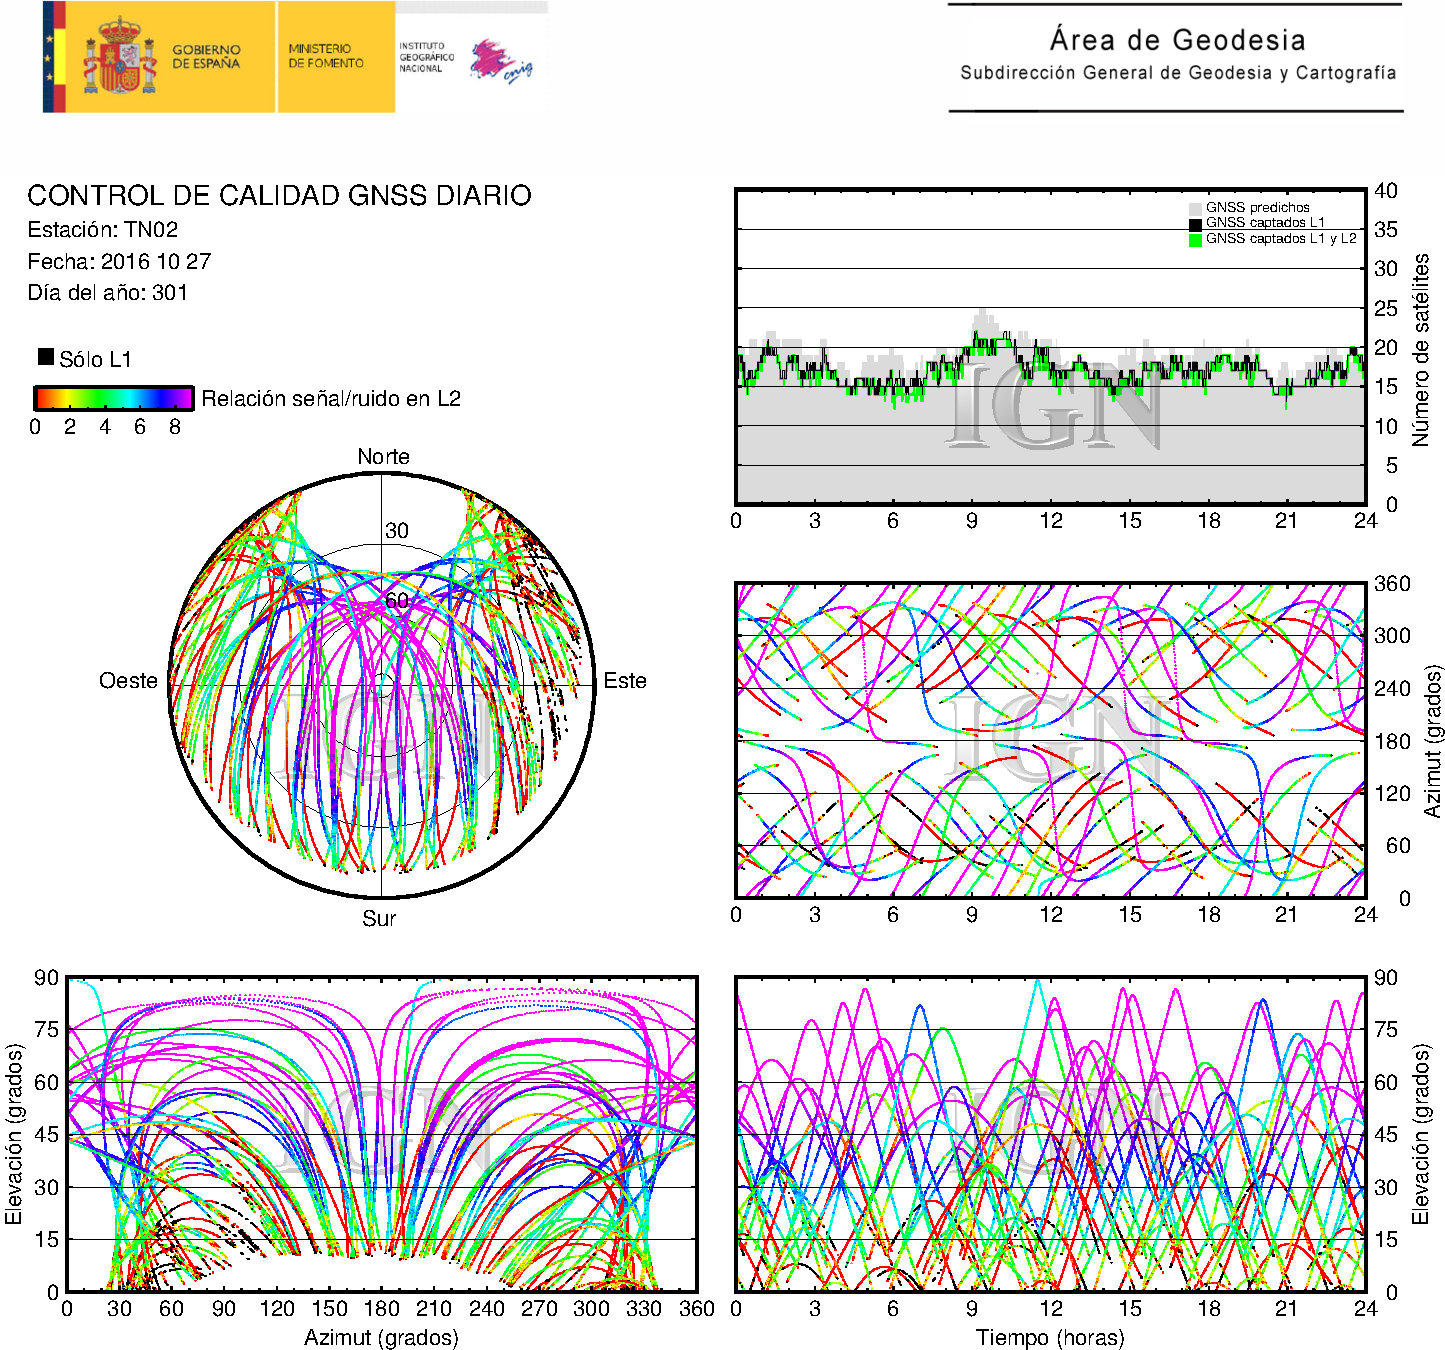Click the GNSS predichos gray legend swatch
This screenshot has width=1445, height=1350.
1195,208
